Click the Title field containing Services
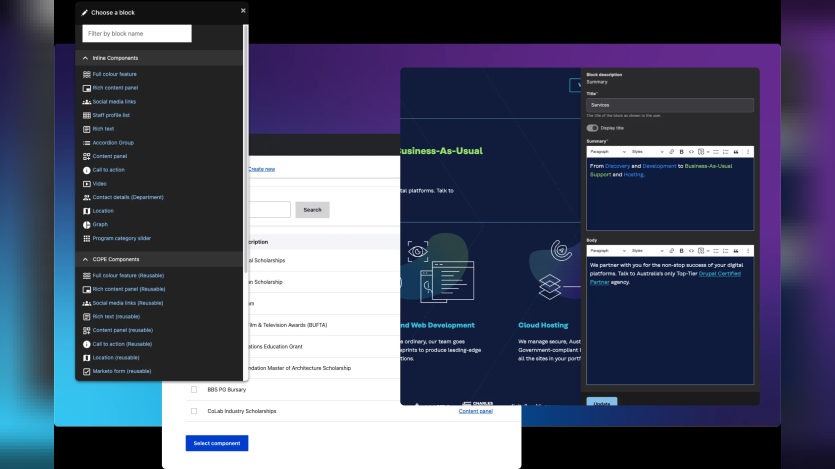Screen dimensions: 835x469 coord(670,105)
